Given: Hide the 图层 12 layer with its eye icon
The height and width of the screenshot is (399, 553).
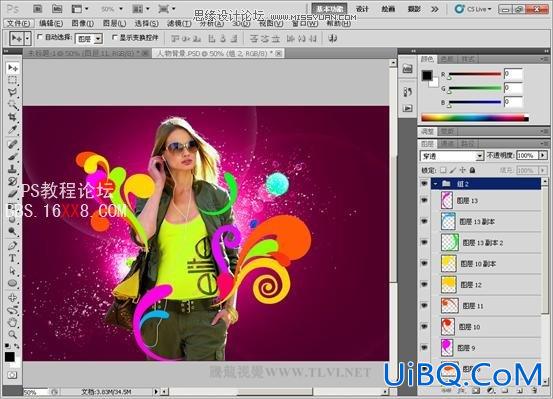Looking at the screenshot, I should 424,284.
